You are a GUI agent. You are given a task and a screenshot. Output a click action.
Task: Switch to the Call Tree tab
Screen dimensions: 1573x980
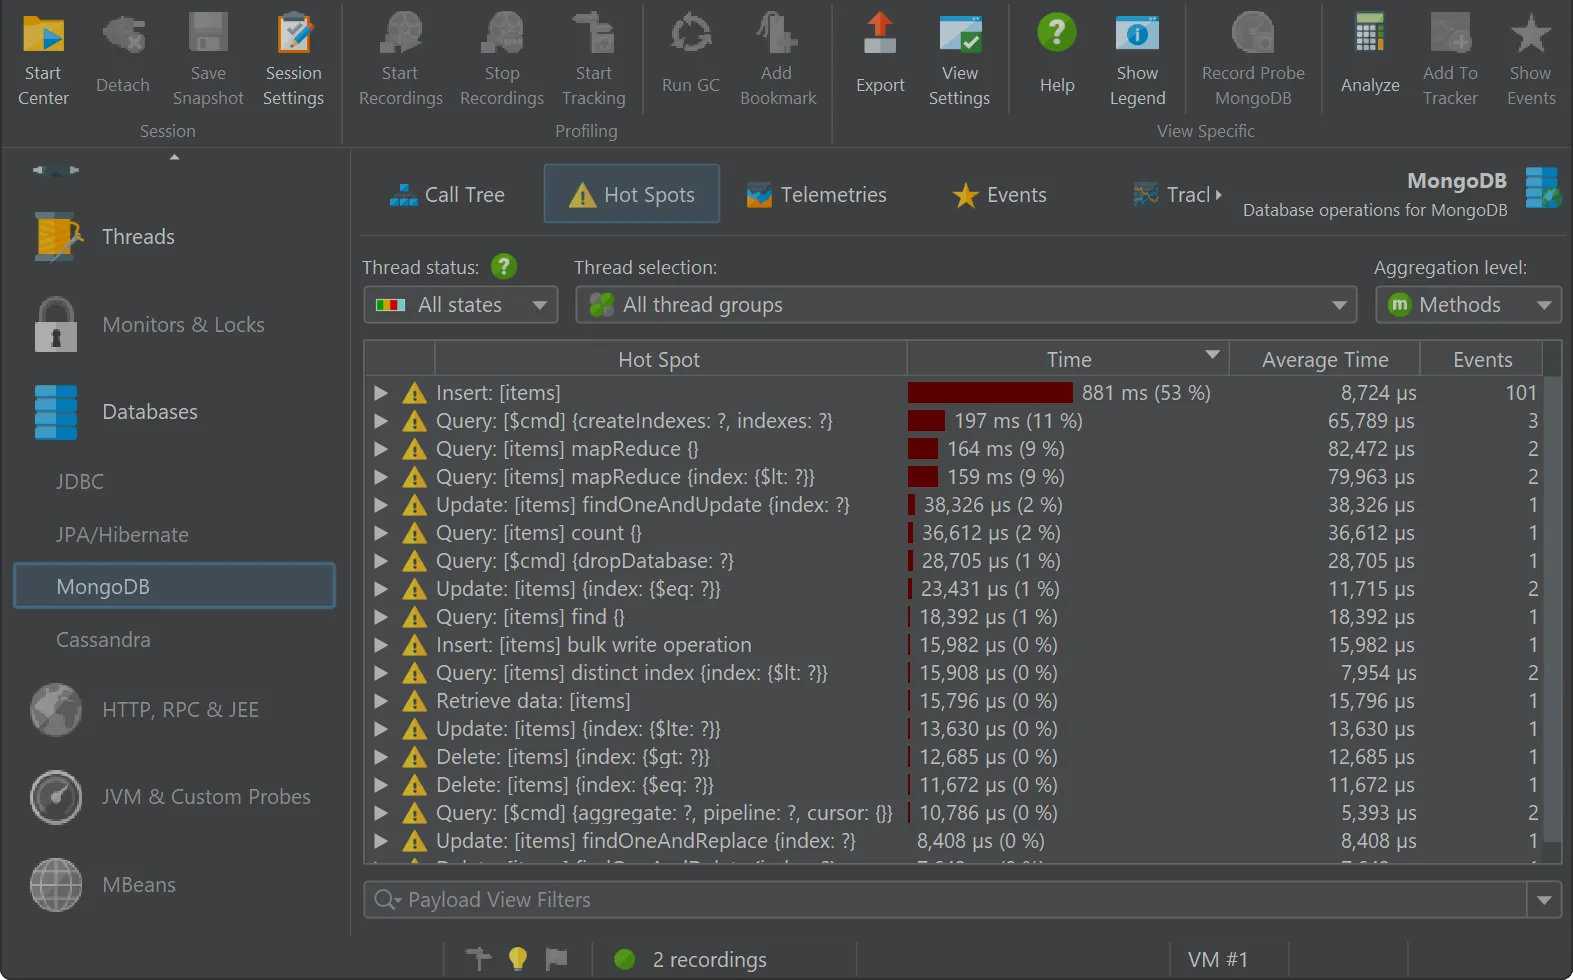tap(447, 195)
